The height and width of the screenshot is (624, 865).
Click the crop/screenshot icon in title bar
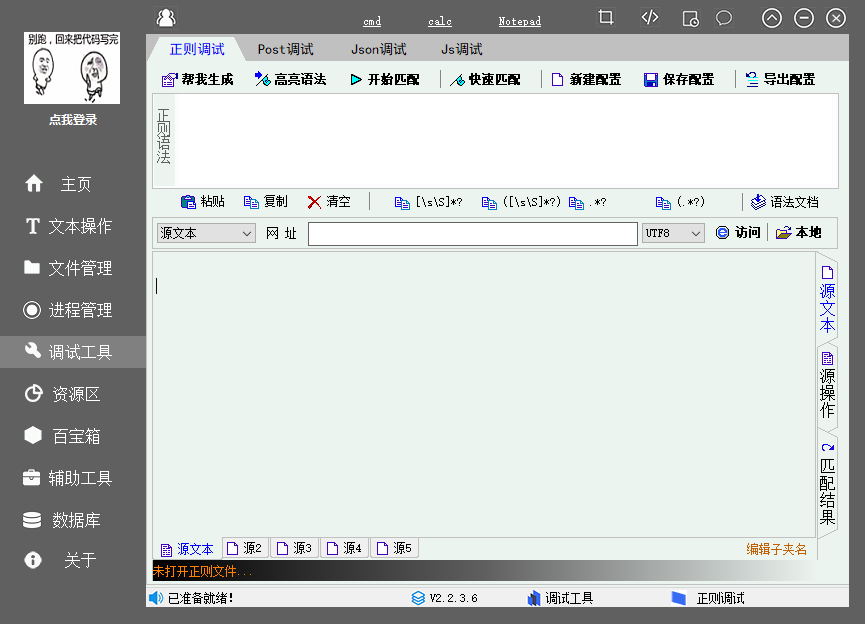click(x=606, y=18)
